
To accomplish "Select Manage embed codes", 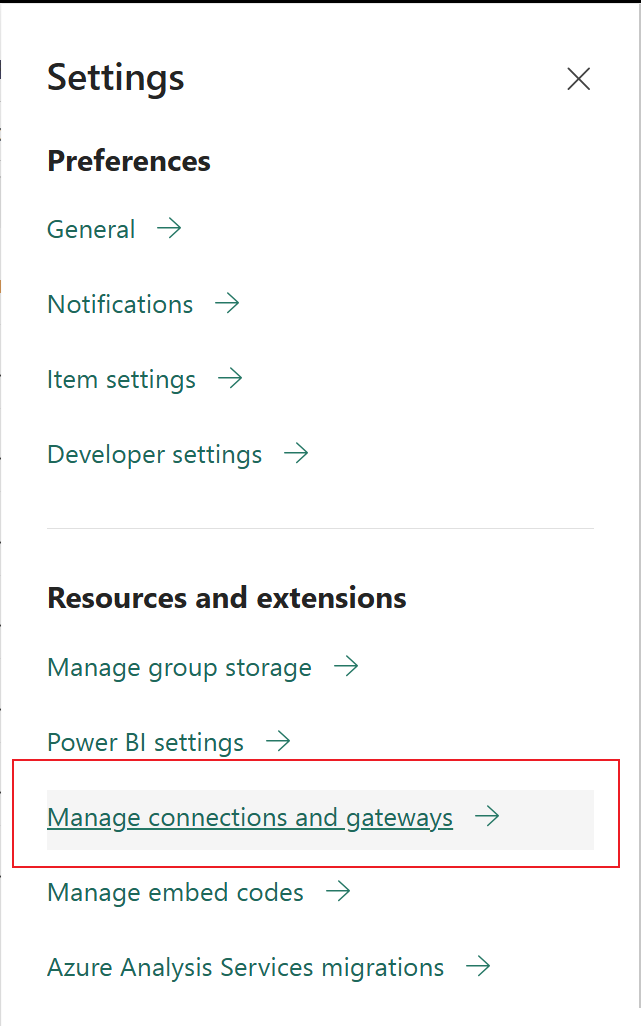I will [x=175, y=892].
